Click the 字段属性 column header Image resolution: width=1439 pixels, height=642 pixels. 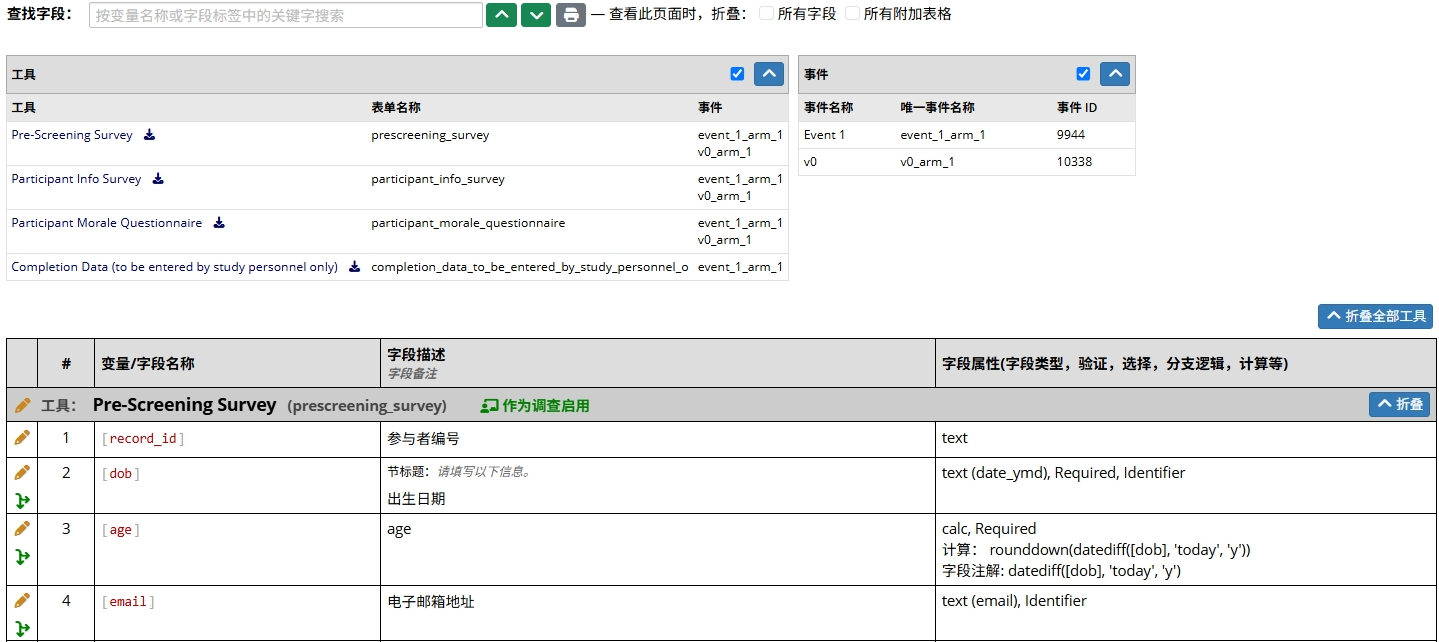[1115, 364]
